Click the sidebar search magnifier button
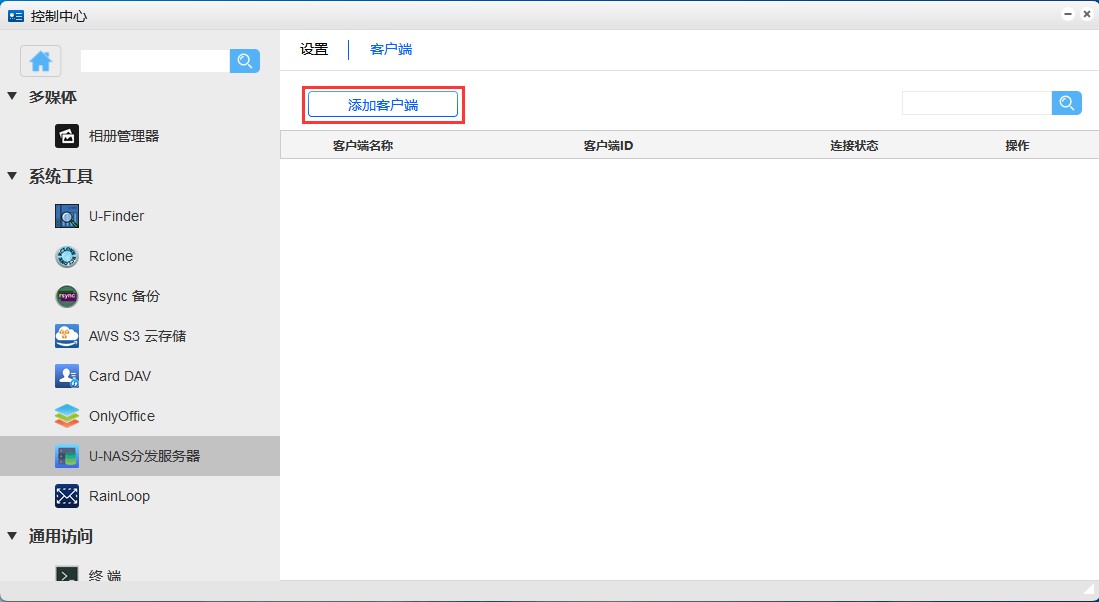1099x602 pixels. pos(245,61)
